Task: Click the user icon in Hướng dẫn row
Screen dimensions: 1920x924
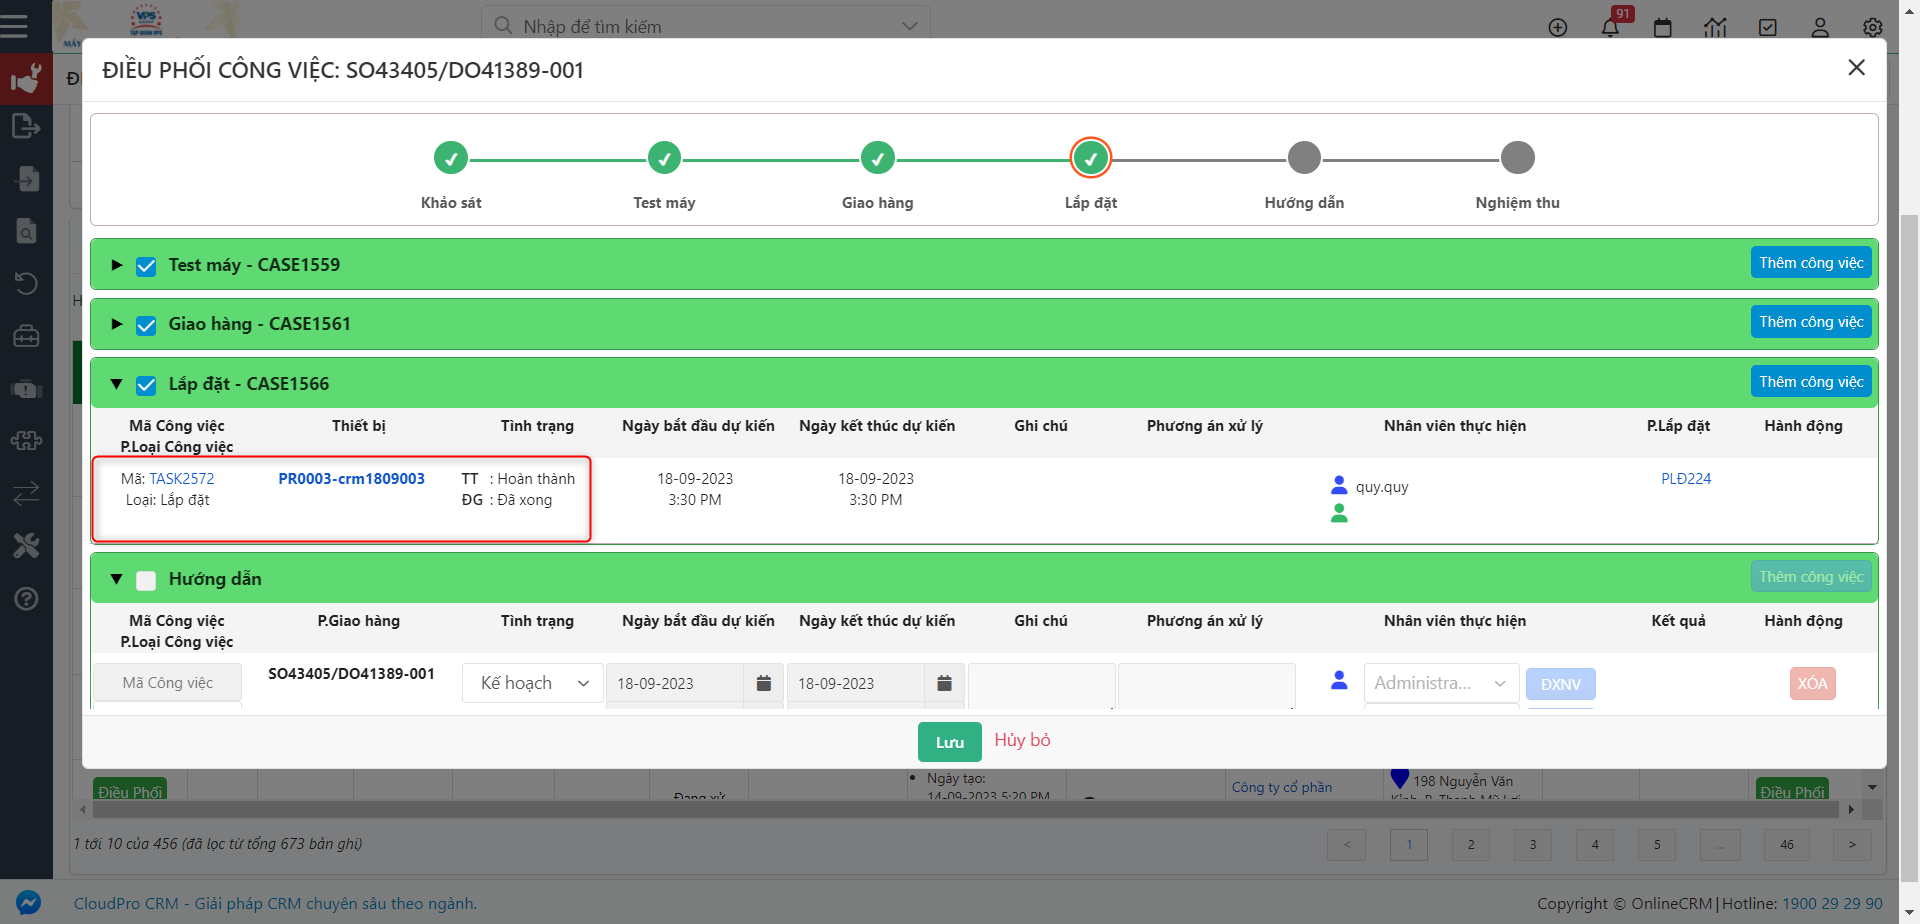Action: tap(1339, 681)
